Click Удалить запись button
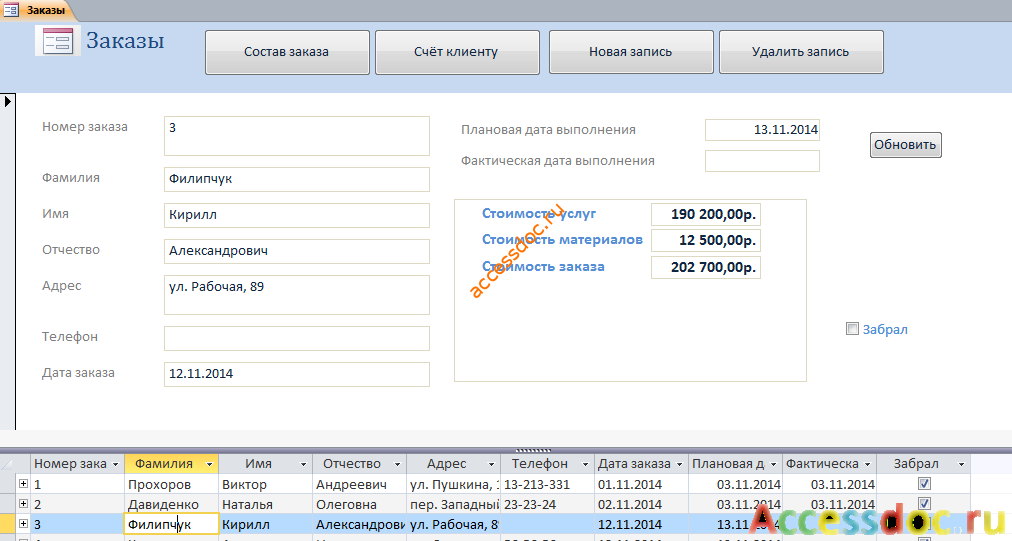The image size is (1012, 541). (801, 52)
